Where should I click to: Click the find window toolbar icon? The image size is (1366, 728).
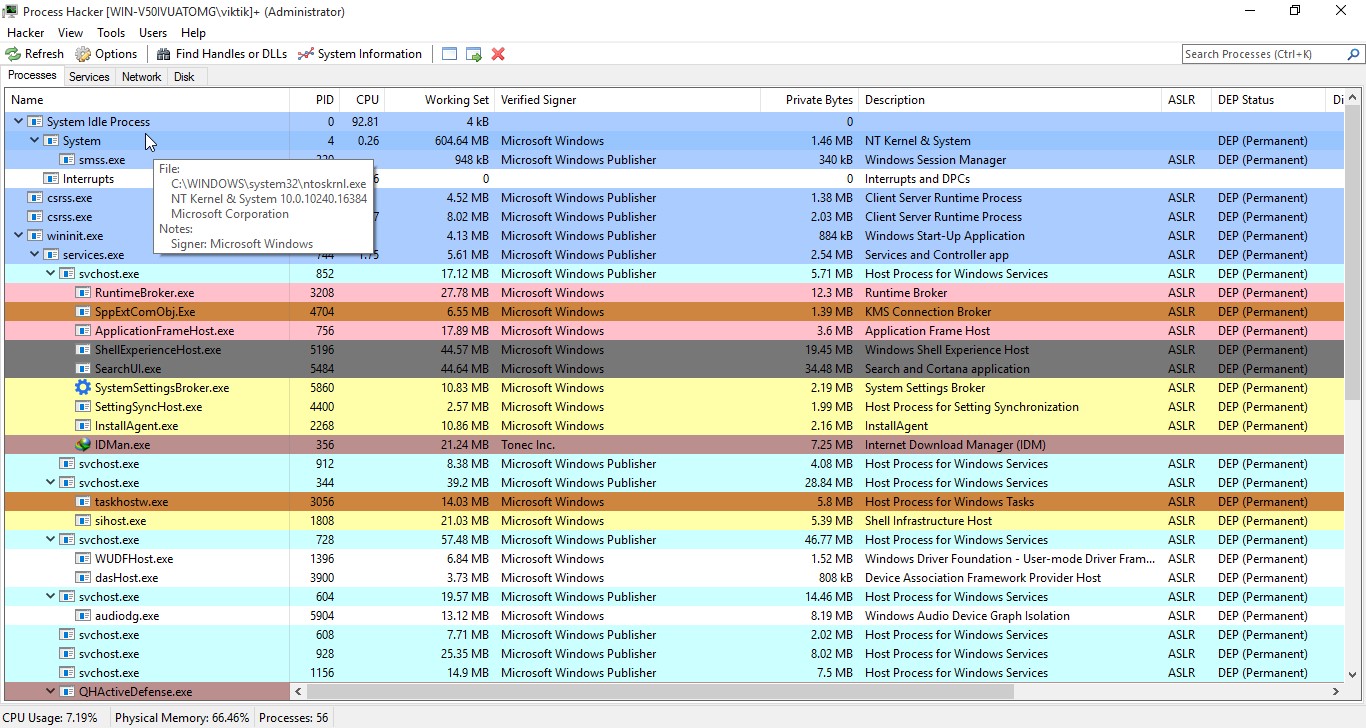click(x=450, y=54)
